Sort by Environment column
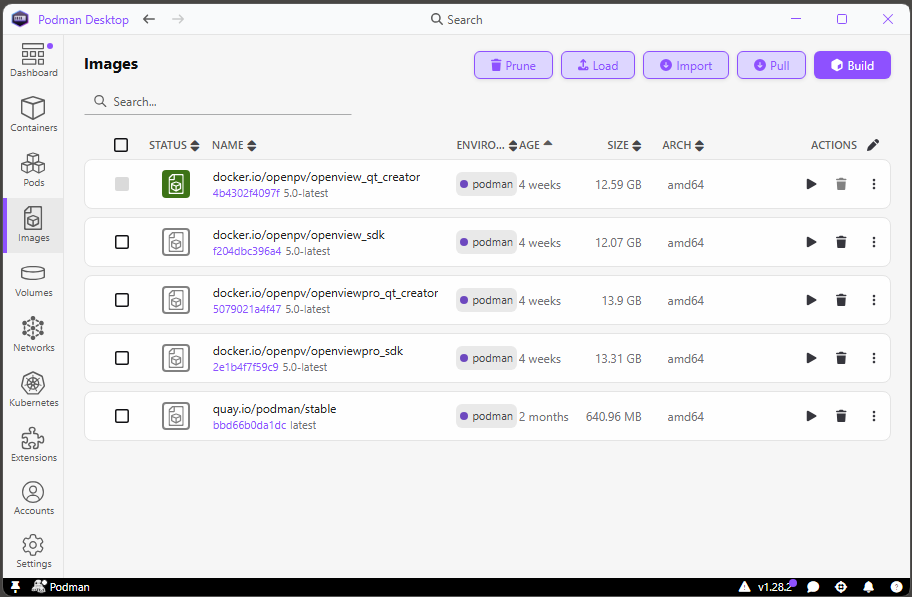Viewport: 912px width, 597px height. point(486,145)
